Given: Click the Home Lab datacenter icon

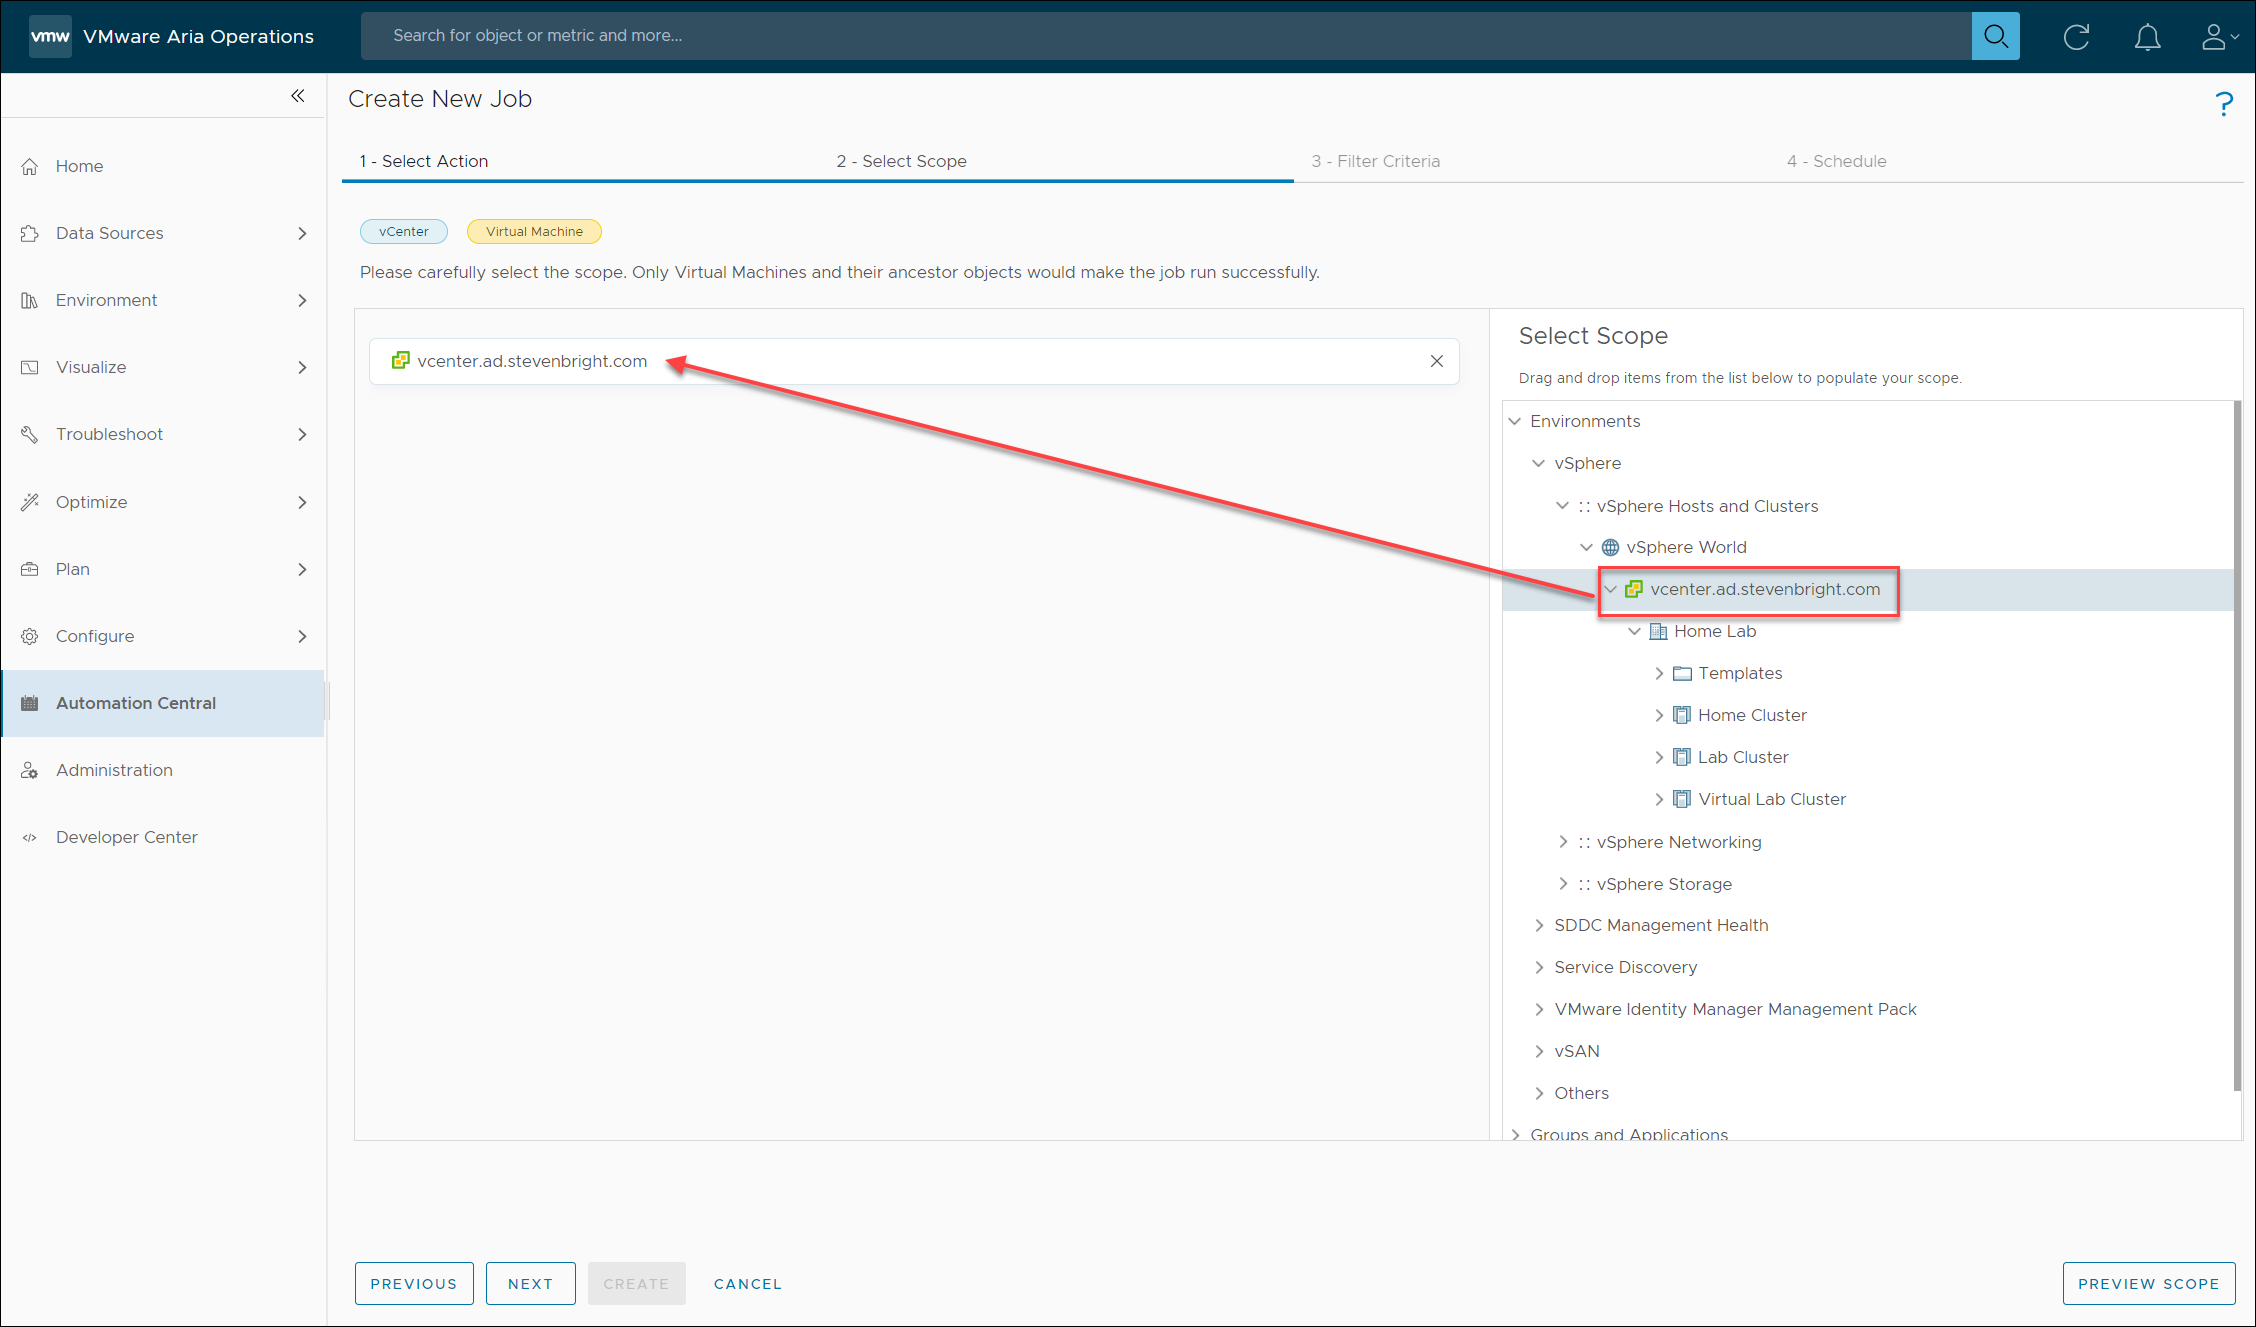Looking at the screenshot, I should 1658,631.
